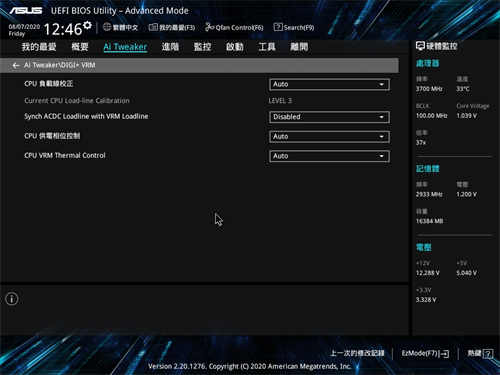The width and height of the screenshot is (500, 375).
Task: Open CPU load-line calibration dropdown
Action: tap(329, 84)
